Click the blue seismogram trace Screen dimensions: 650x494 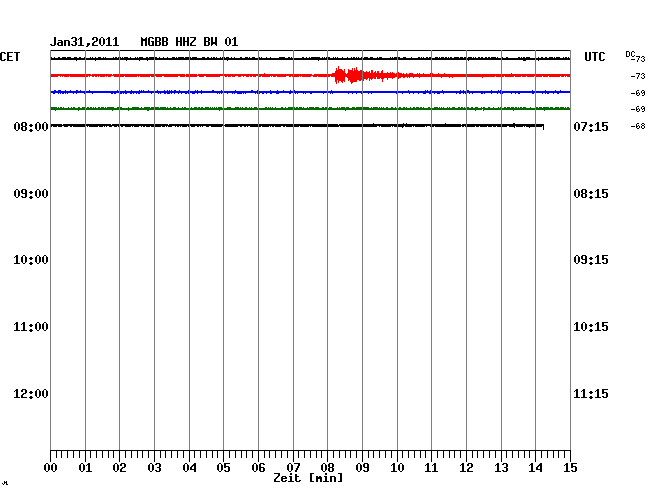pyautogui.click(x=310, y=92)
